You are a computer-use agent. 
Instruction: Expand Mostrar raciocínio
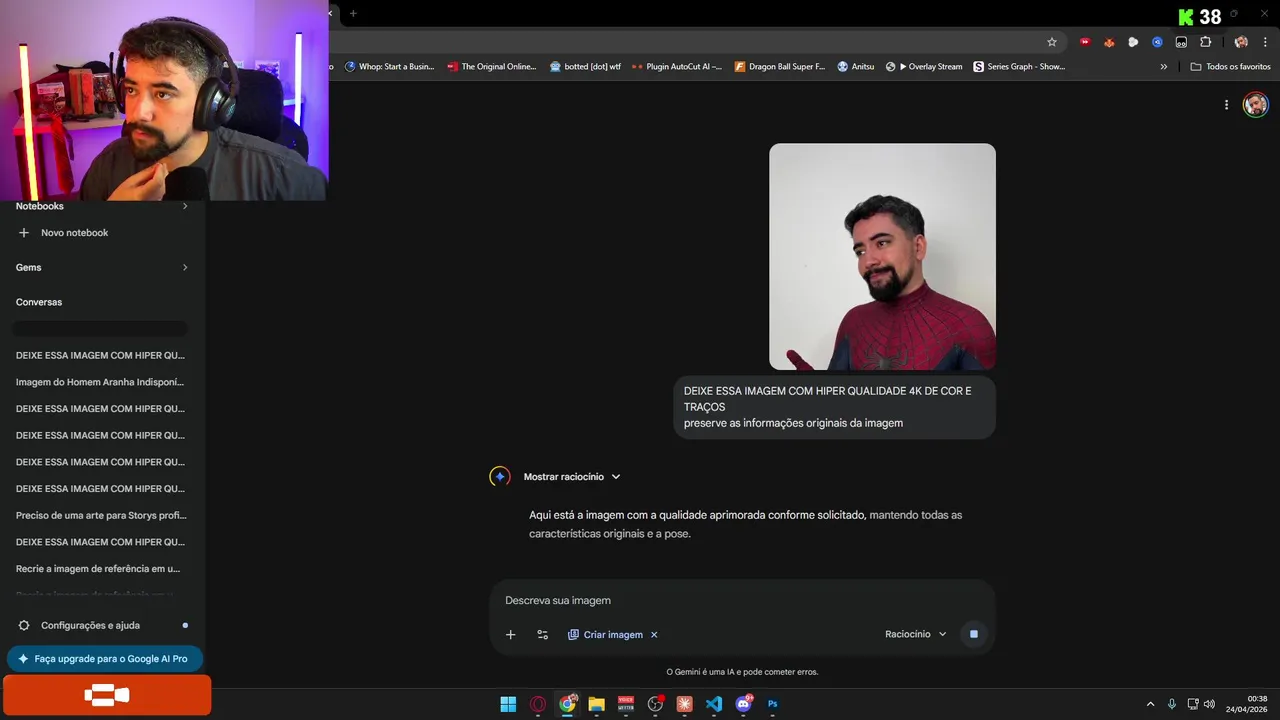(x=572, y=477)
